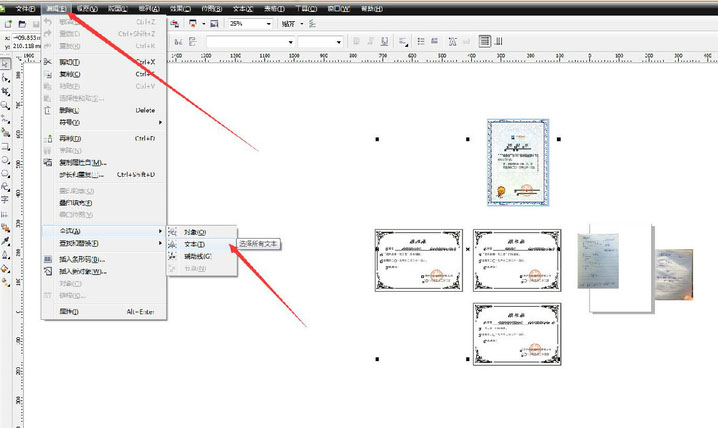Click the Open folder toolbar icon
The width and height of the screenshot is (718, 428).
[x=20, y=23]
